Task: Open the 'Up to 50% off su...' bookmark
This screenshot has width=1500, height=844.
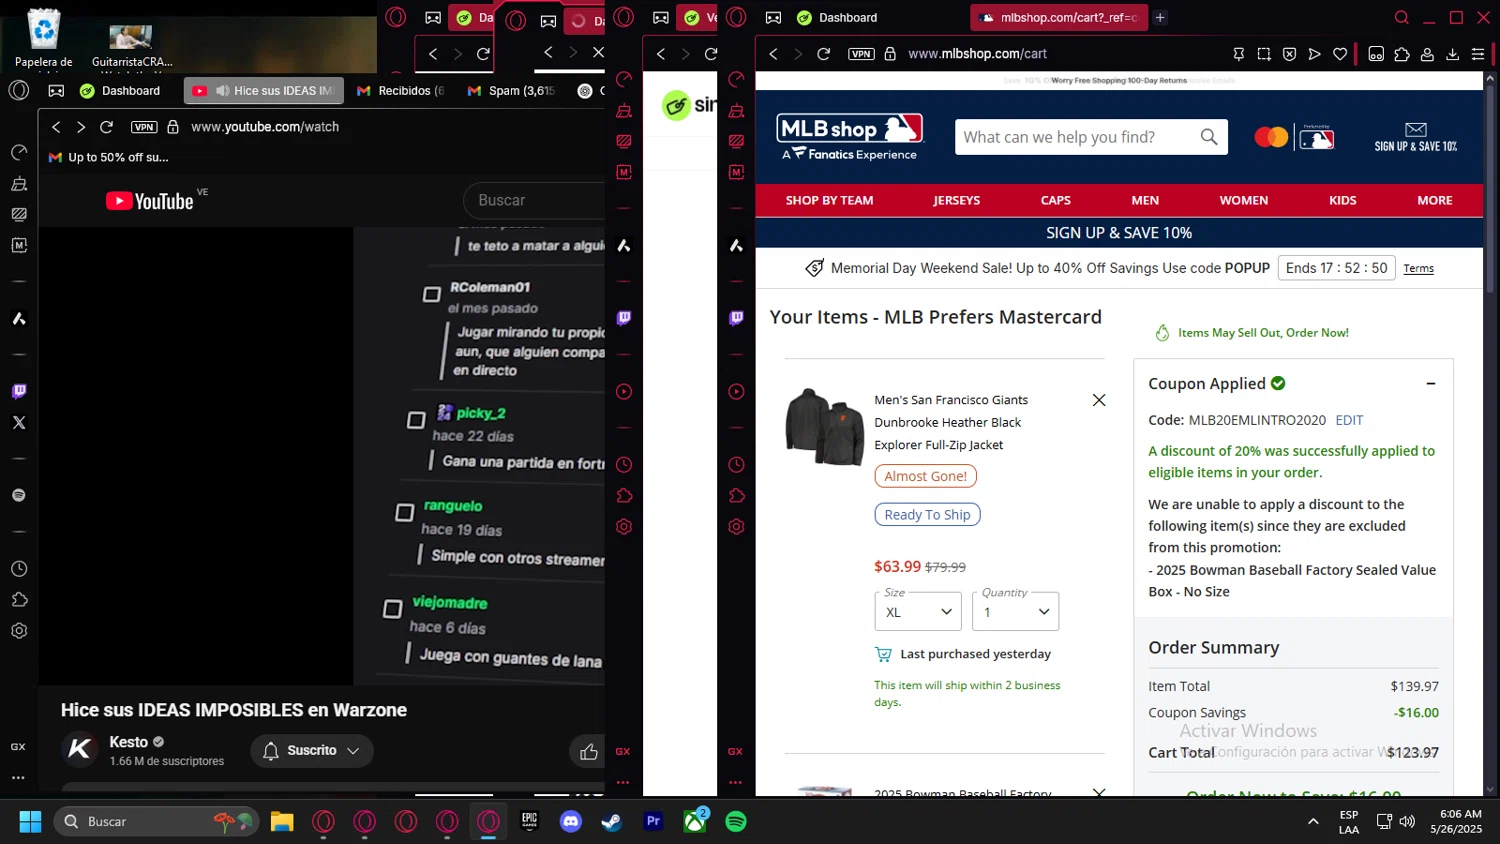Action: point(109,157)
